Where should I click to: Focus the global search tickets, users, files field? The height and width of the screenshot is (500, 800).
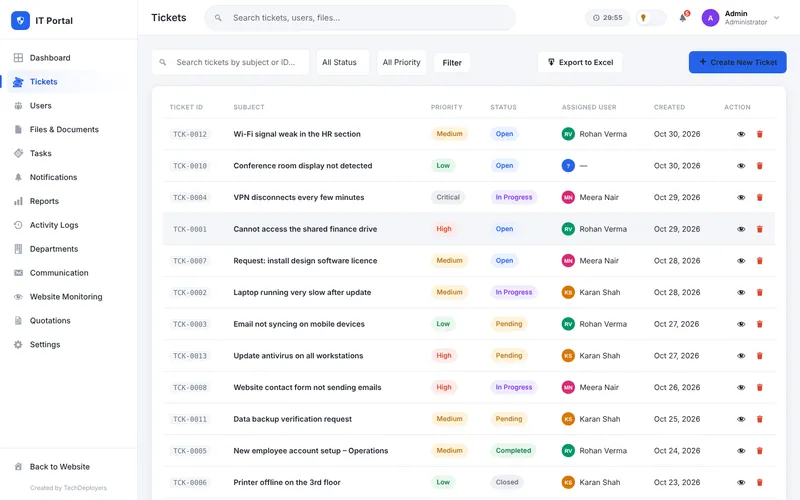point(360,18)
